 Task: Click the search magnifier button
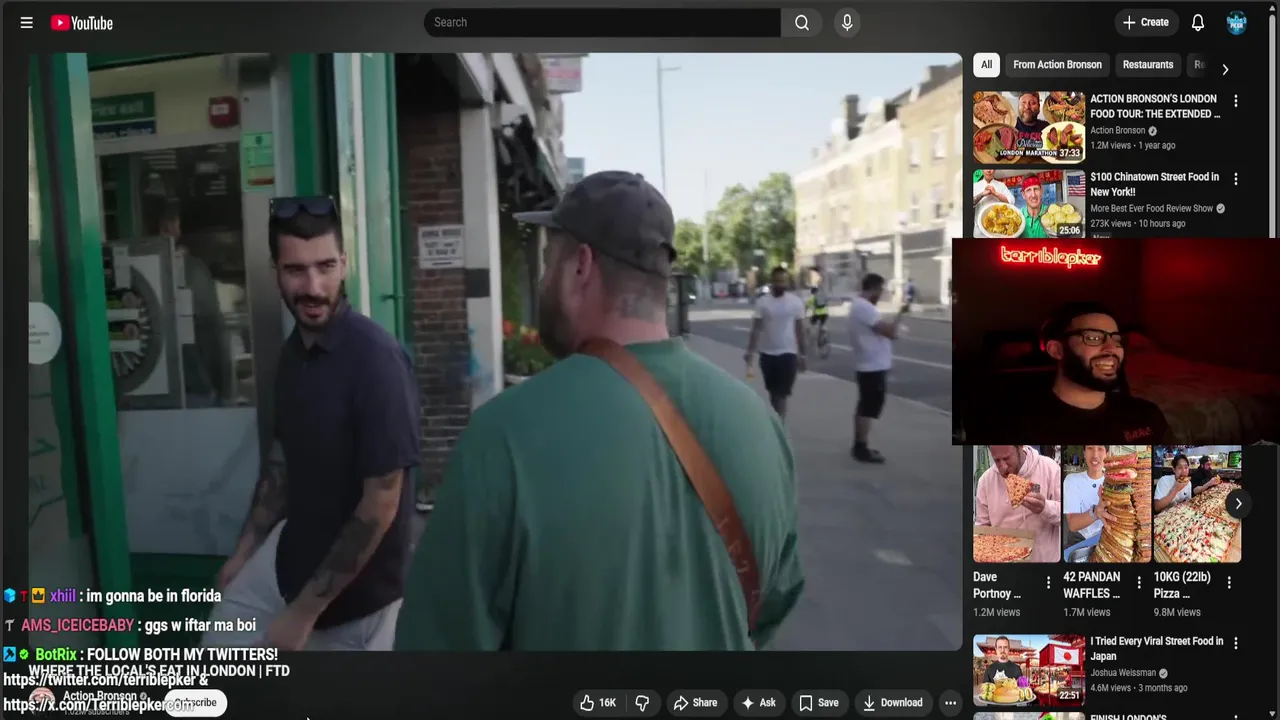[x=802, y=22]
